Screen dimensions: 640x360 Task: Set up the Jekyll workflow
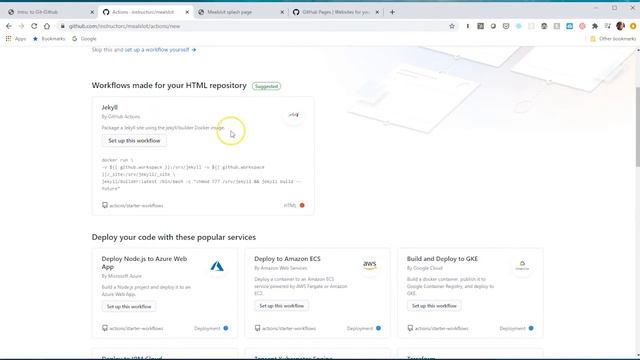pos(134,141)
